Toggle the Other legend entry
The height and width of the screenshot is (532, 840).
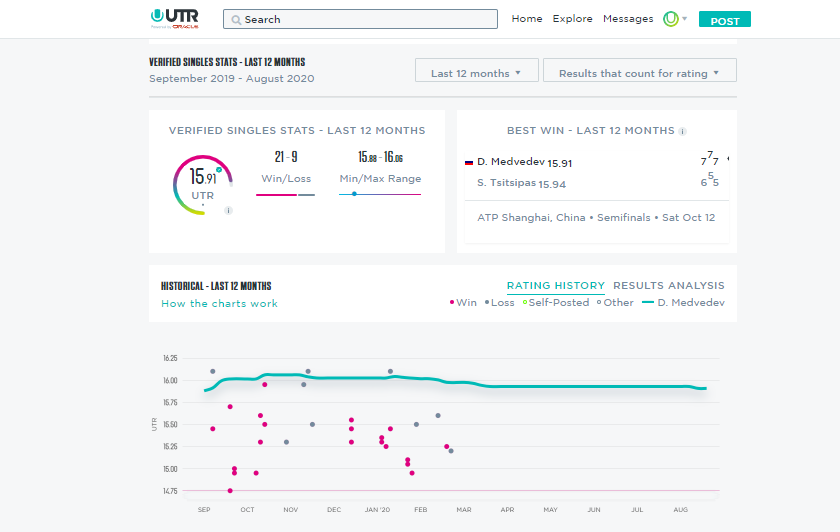coord(615,303)
